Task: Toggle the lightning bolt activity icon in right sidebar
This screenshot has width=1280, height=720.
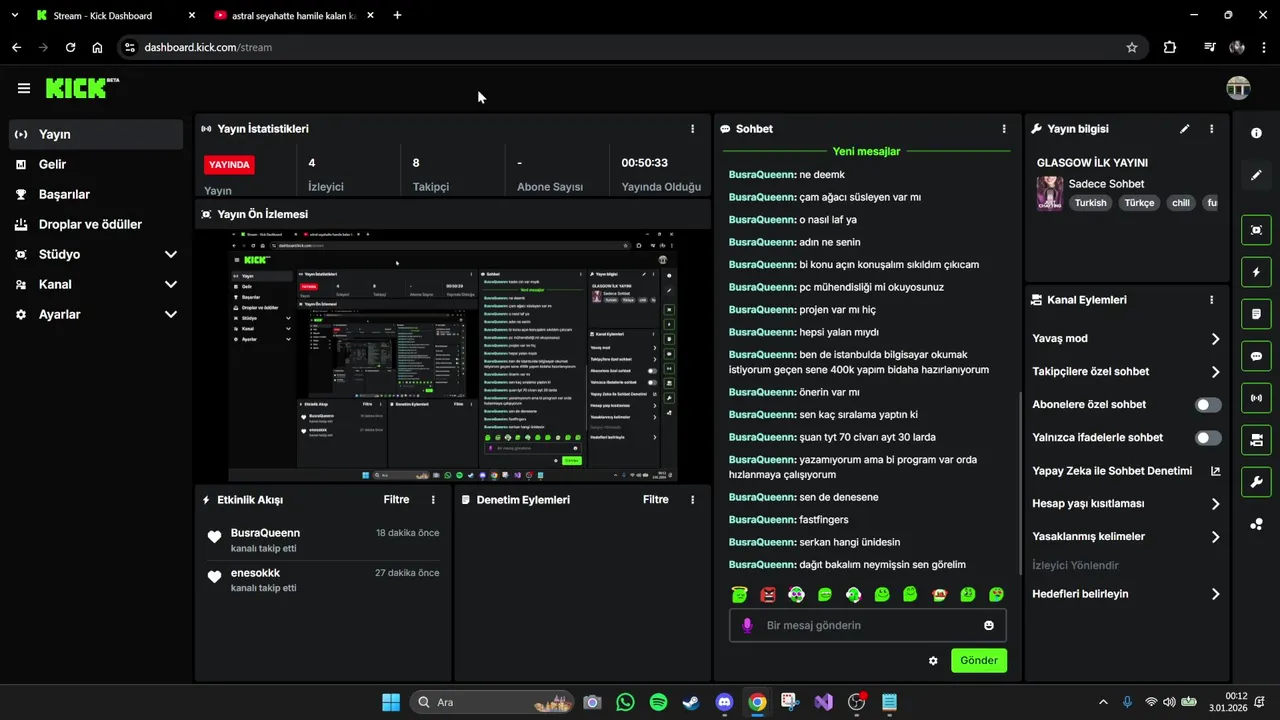Action: pyautogui.click(x=1256, y=272)
